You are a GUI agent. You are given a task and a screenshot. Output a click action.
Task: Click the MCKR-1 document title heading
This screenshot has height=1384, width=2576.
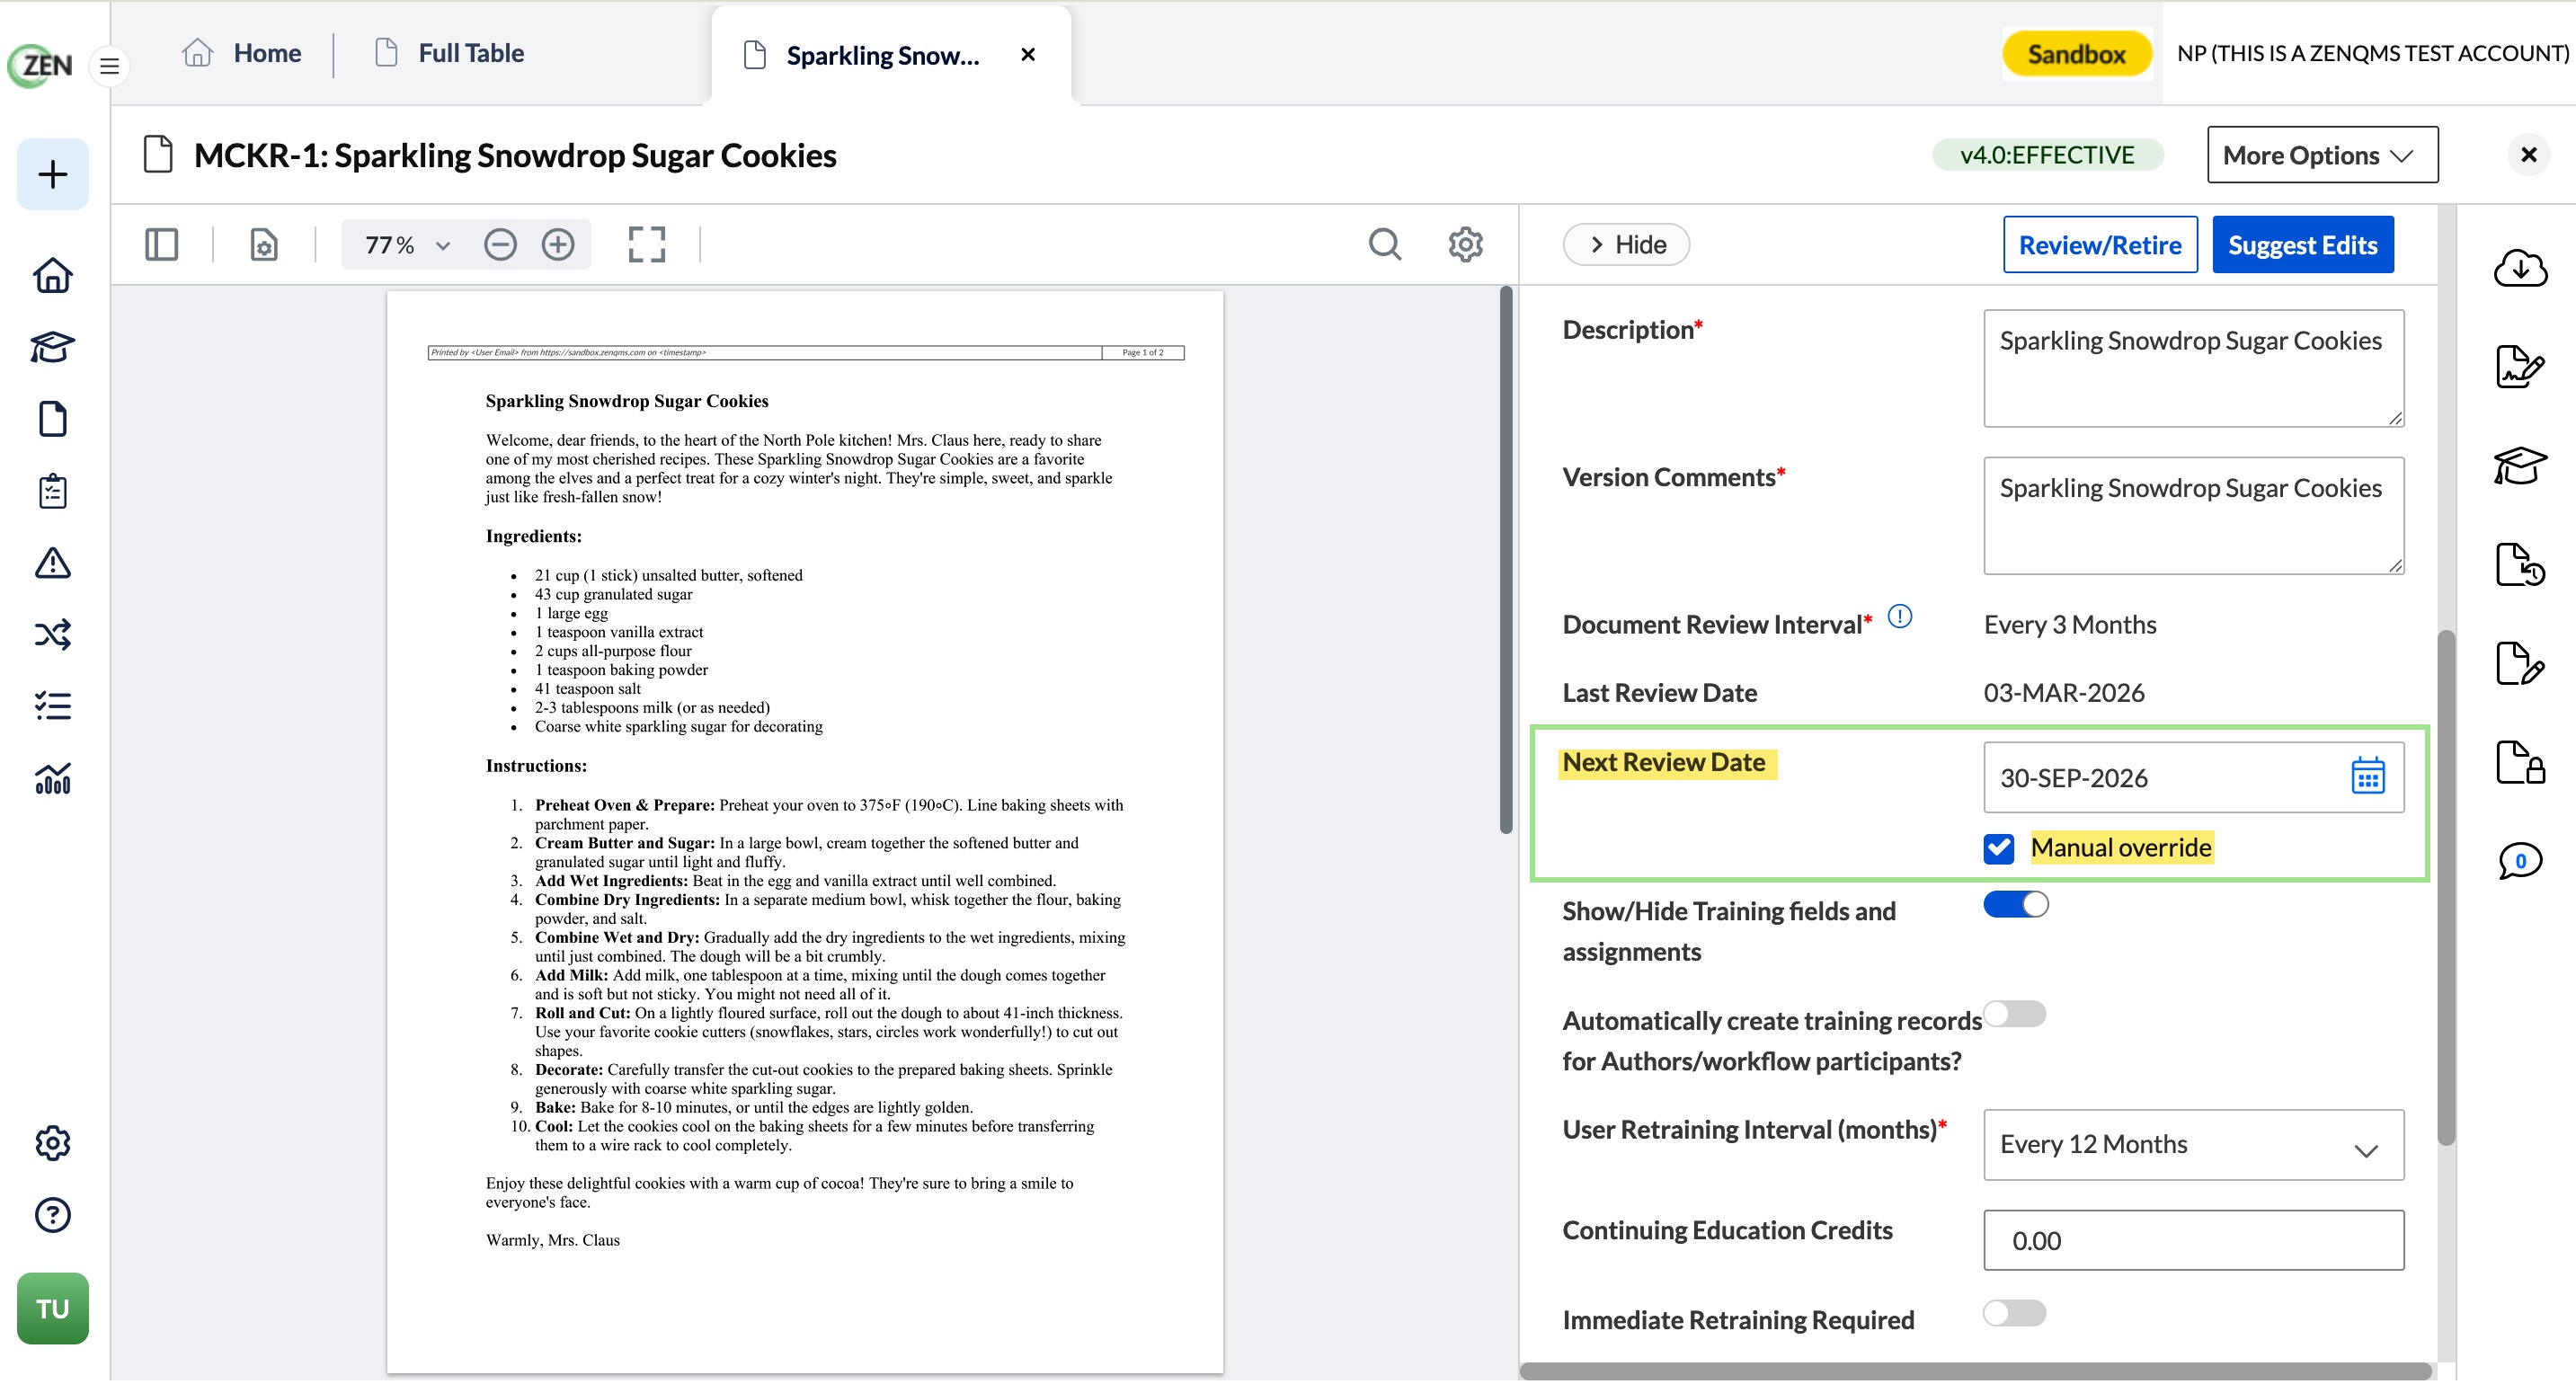[x=515, y=155]
